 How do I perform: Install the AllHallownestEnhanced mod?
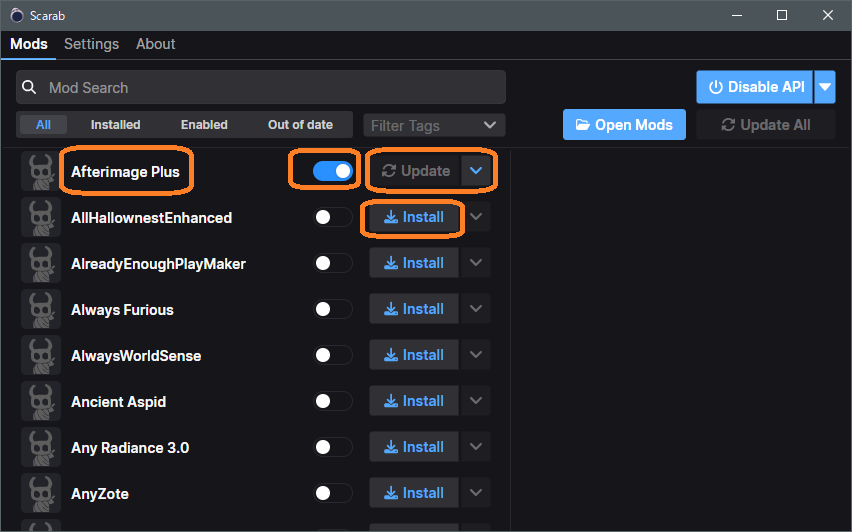(414, 217)
